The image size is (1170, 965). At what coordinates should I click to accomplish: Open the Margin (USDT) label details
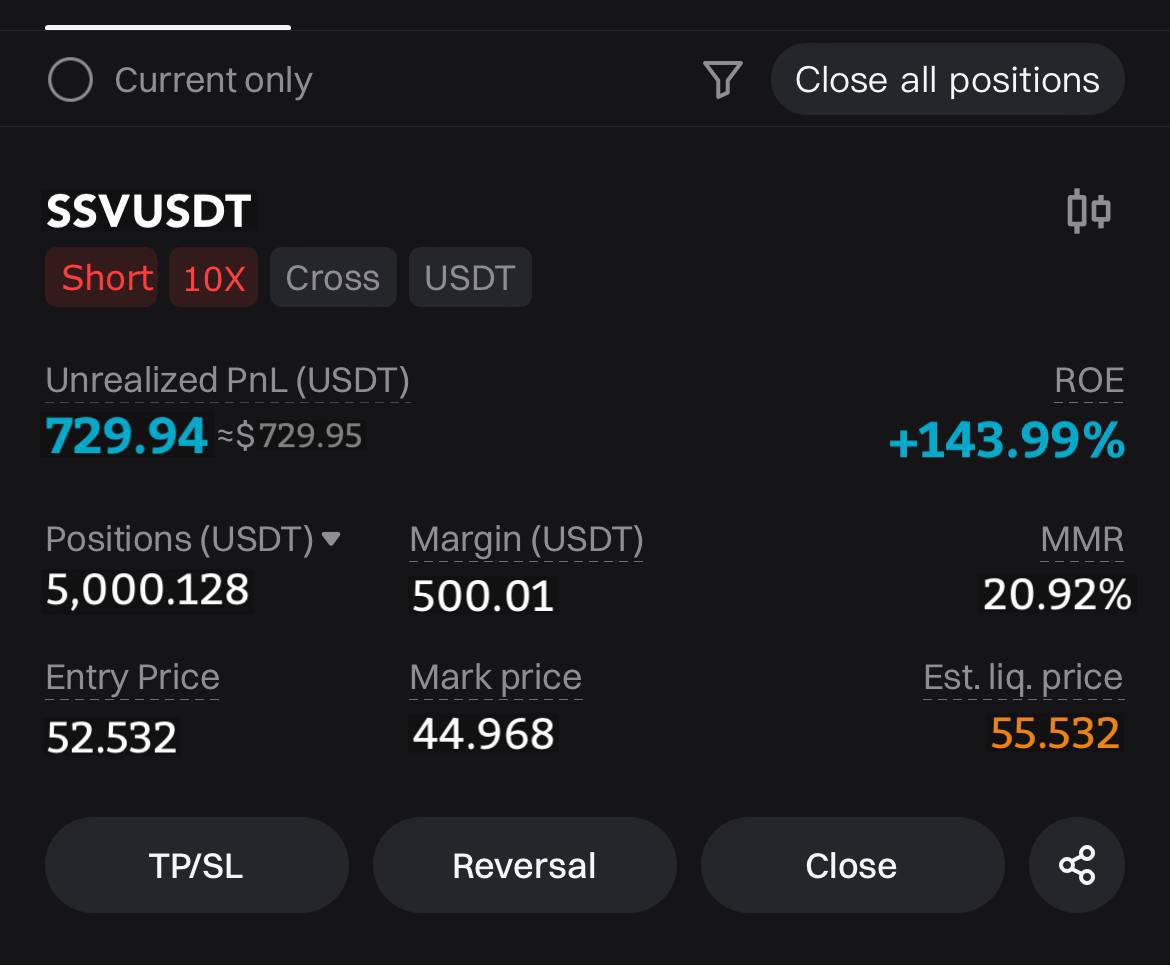(526, 540)
